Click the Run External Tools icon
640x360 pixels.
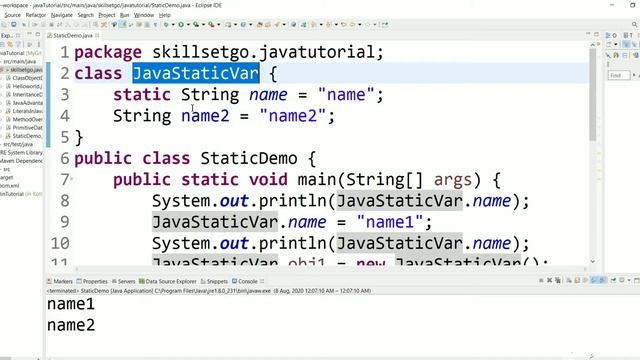click(211, 24)
